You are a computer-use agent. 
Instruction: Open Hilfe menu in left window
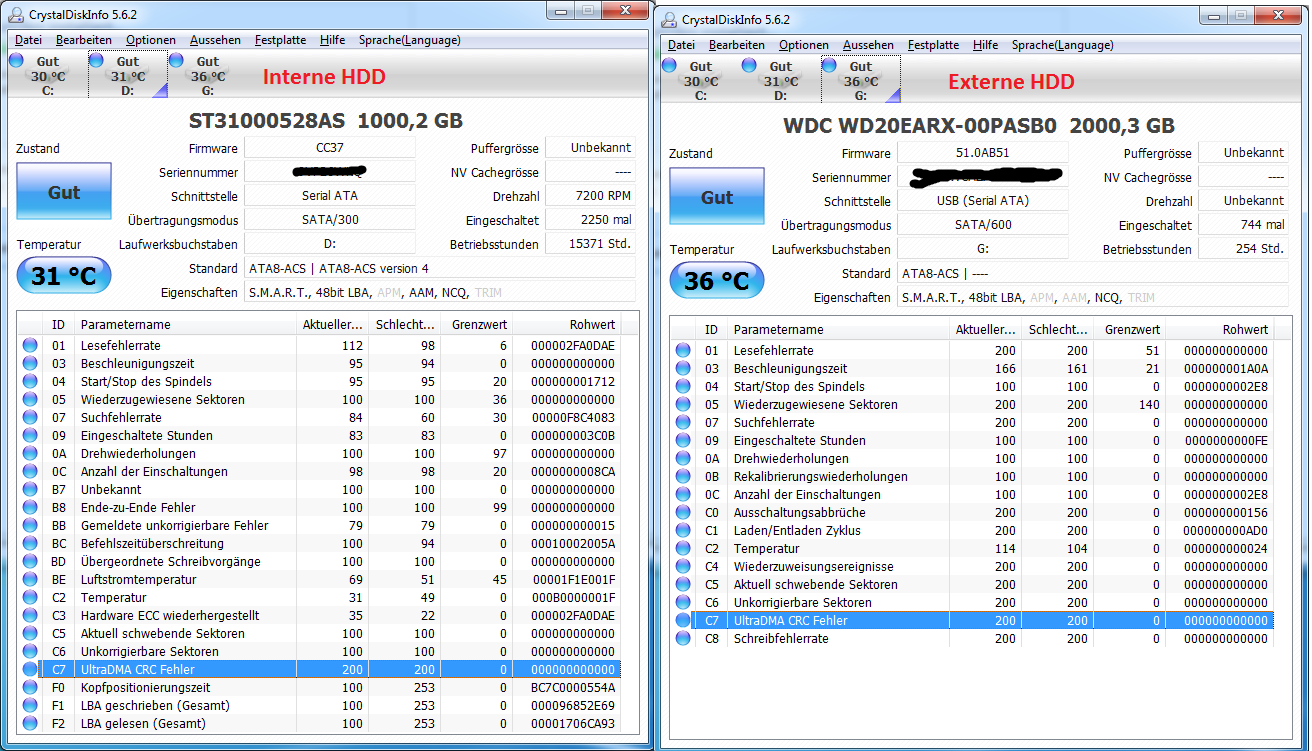333,40
